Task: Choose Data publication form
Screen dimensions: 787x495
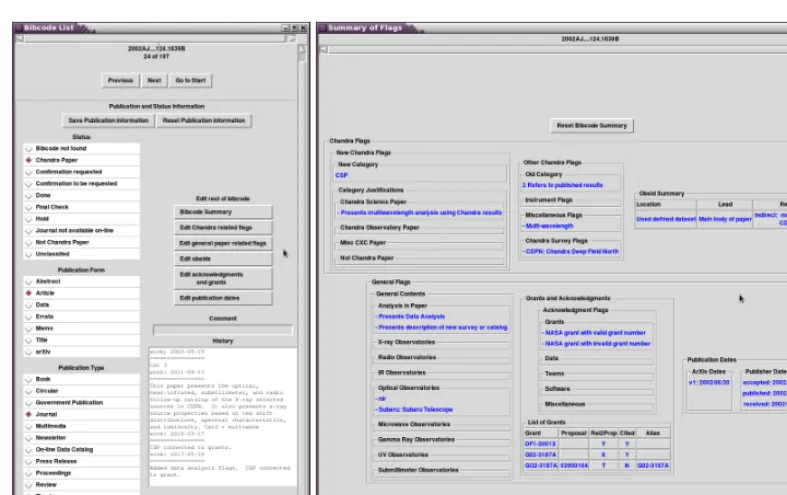Action: pos(81,305)
